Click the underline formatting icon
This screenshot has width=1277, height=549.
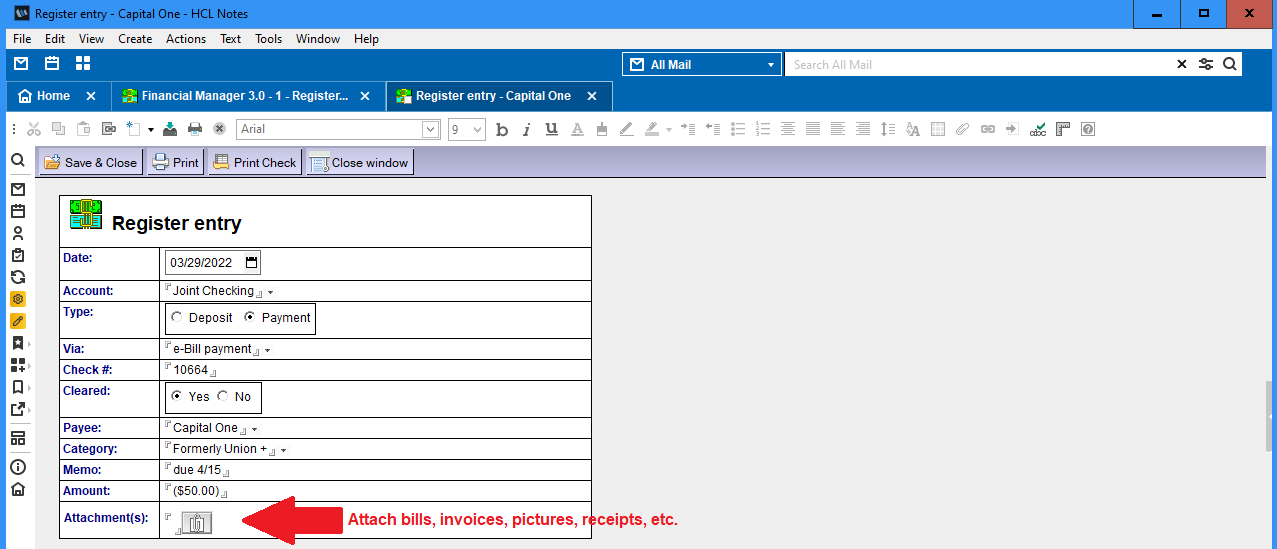click(551, 129)
